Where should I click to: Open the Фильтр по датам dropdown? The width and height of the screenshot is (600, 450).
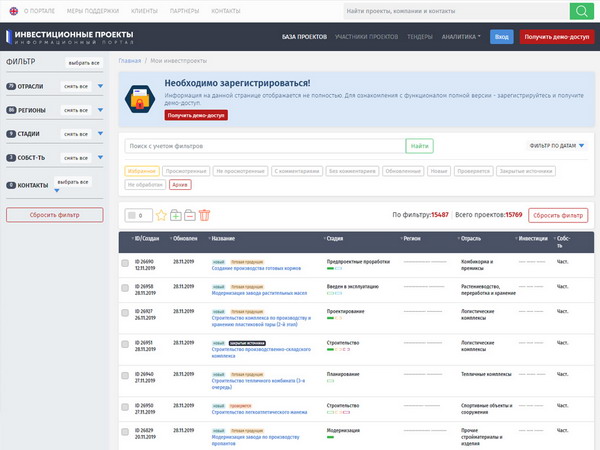coord(557,146)
